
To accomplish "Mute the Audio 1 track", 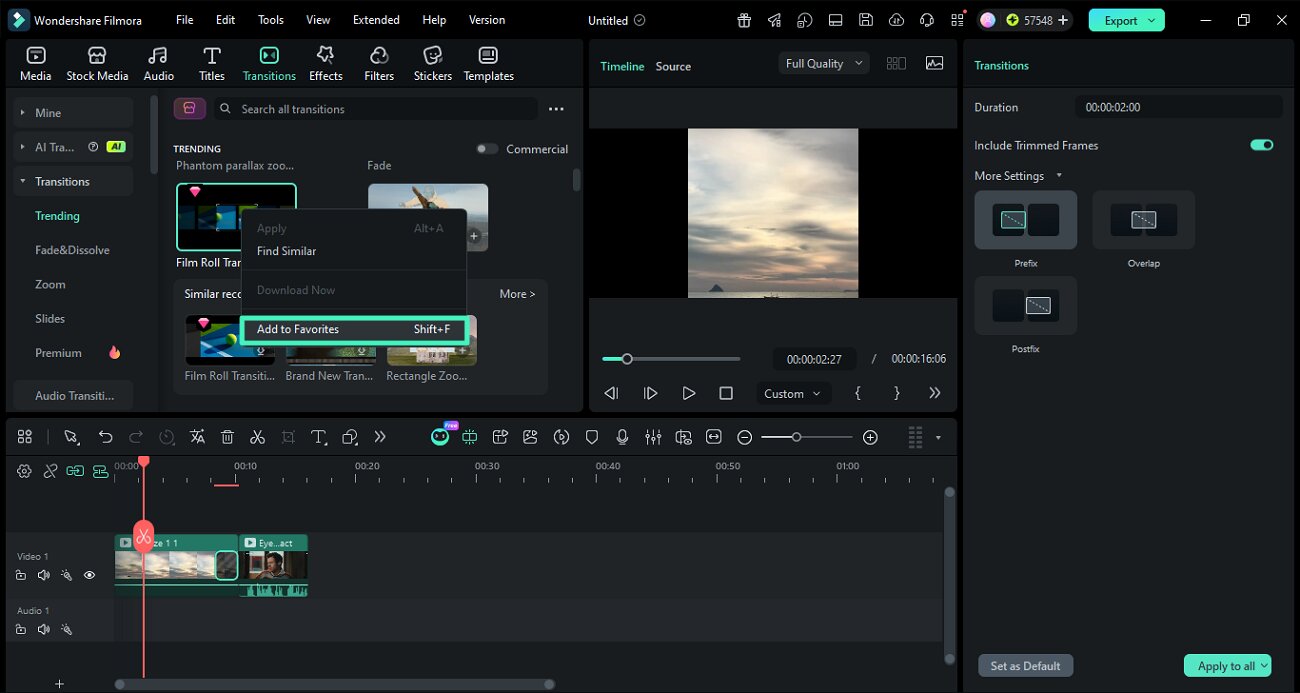I will [x=43, y=629].
